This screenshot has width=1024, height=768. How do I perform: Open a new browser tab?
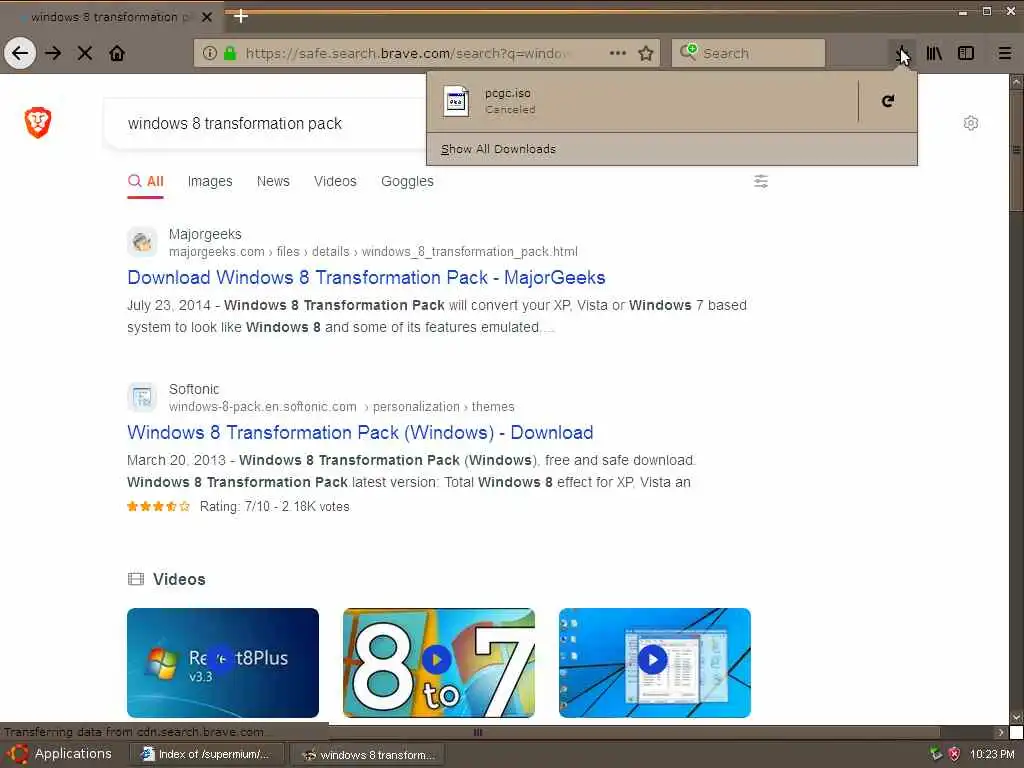coord(240,16)
